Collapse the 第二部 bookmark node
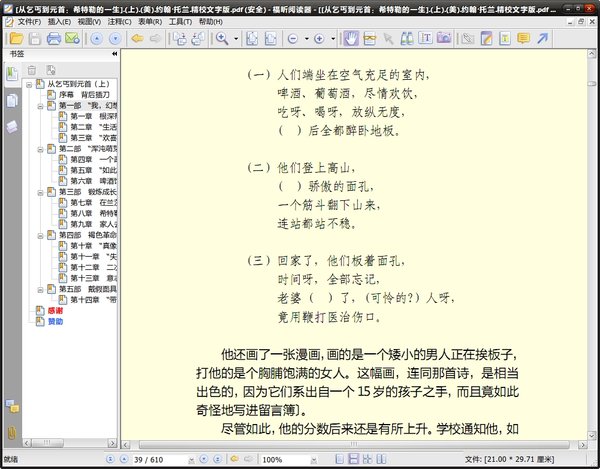 coord(40,150)
